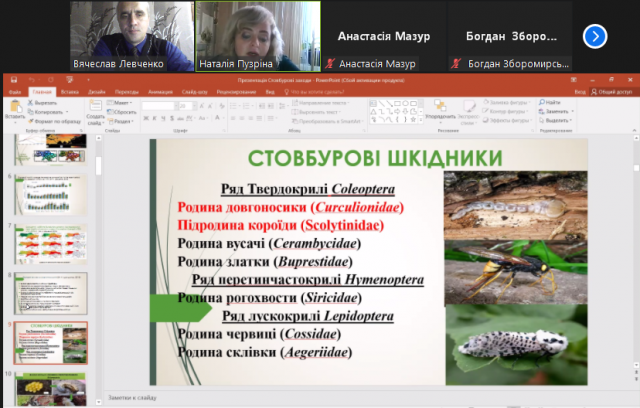Sign in with the Вход link
The height and width of the screenshot is (408, 640).
tap(580, 92)
